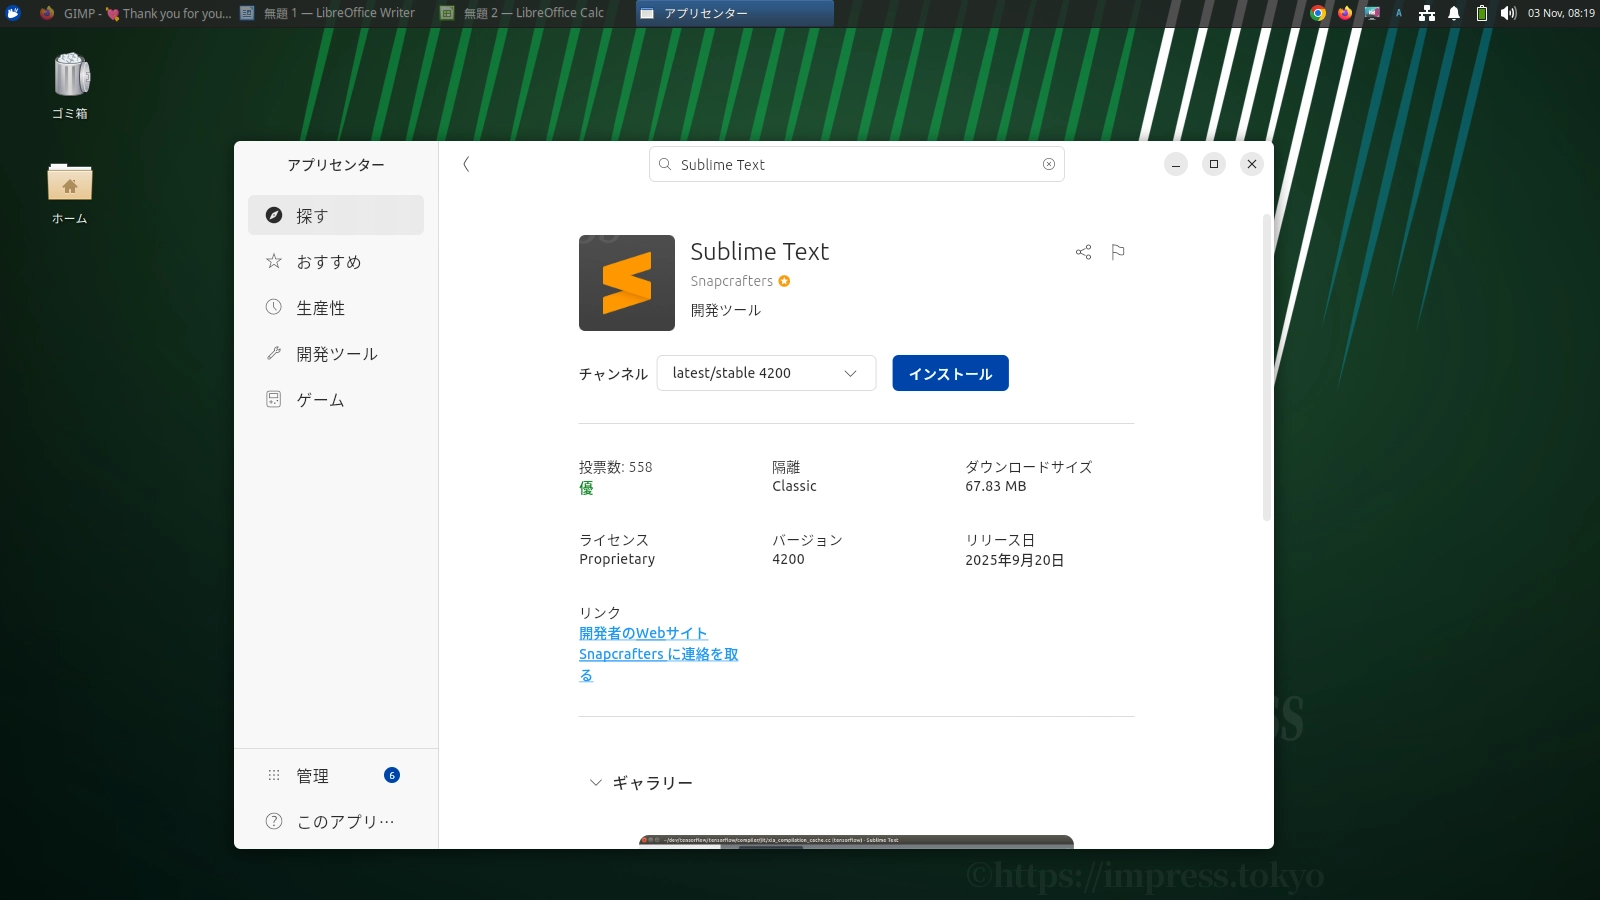Screen dimensions: 1600x900
Task: Click the report flag icon
Action: tap(1118, 252)
